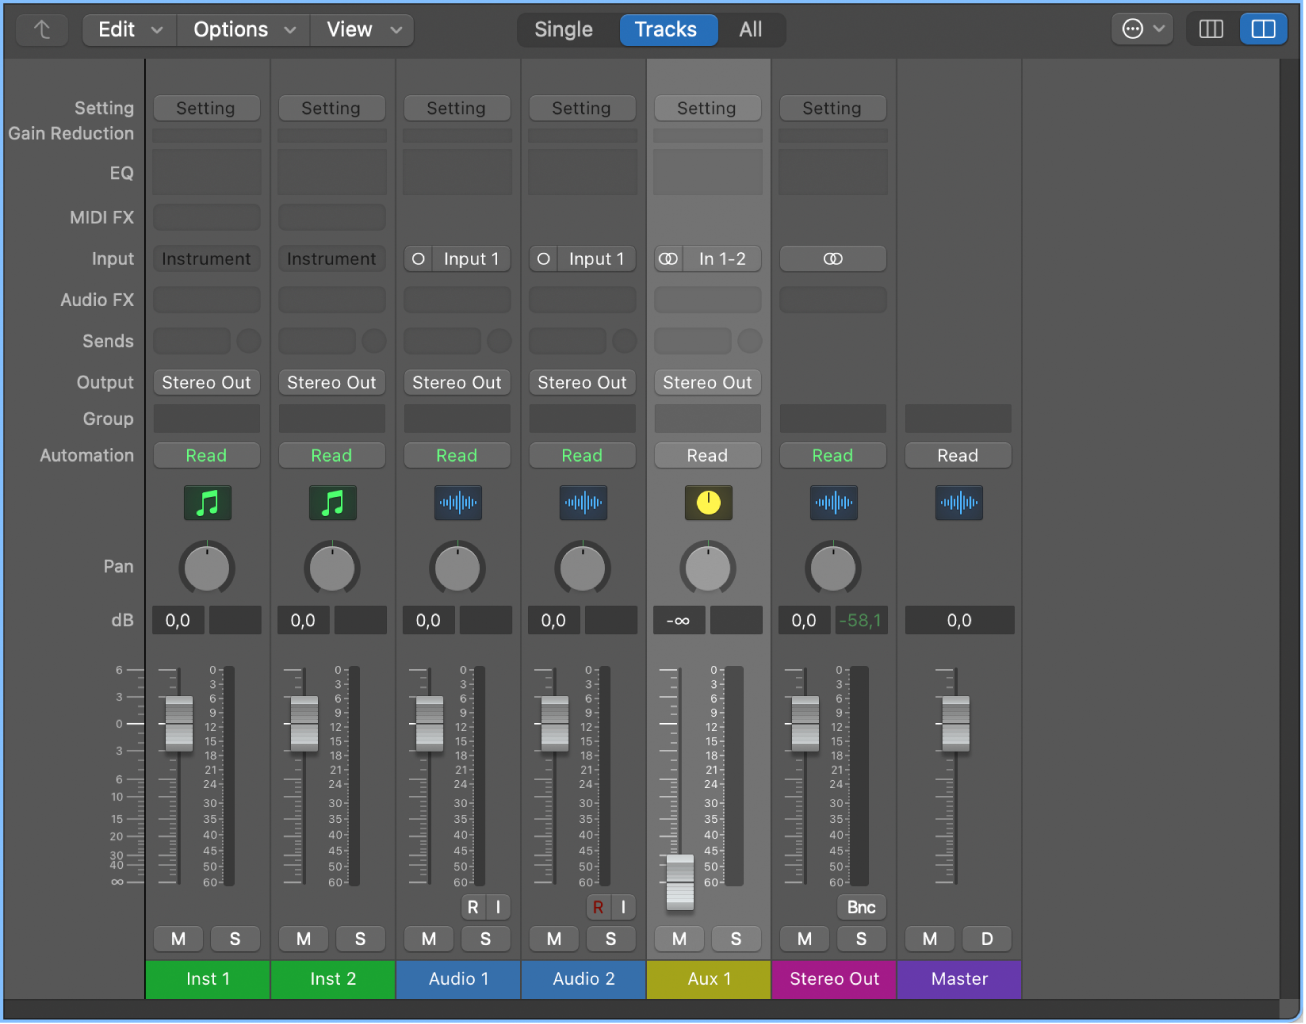Mute the Inst 1 channel

[178, 939]
